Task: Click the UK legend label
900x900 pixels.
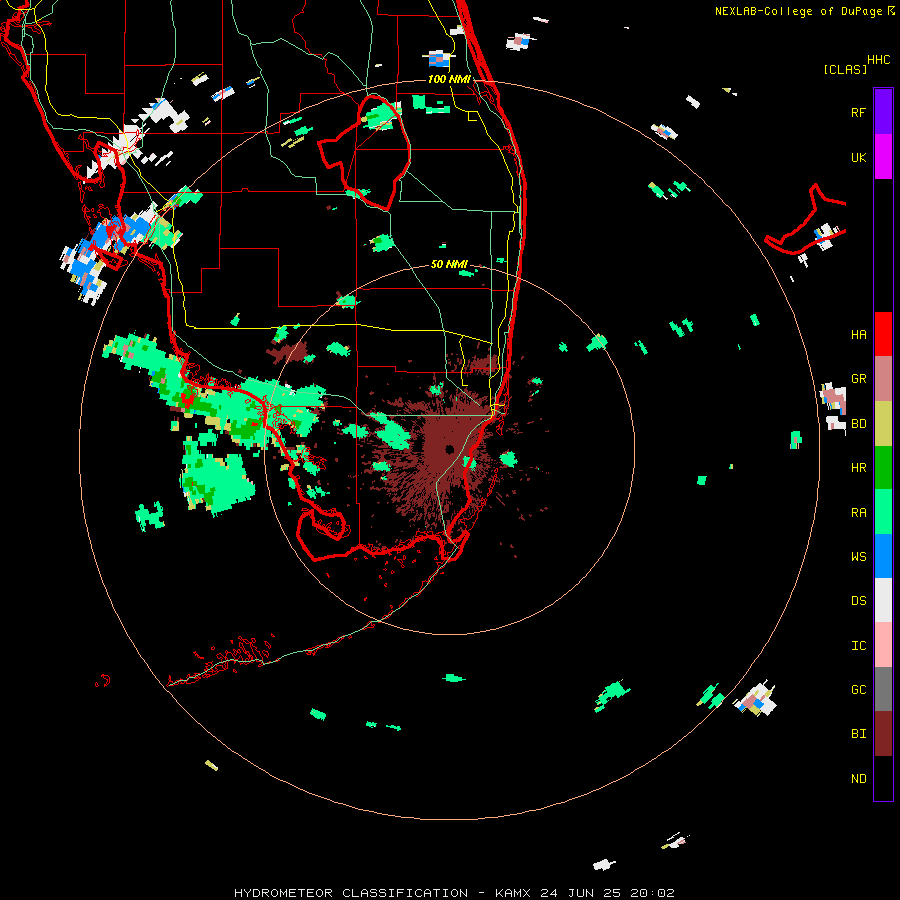Action: click(x=858, y=157)
